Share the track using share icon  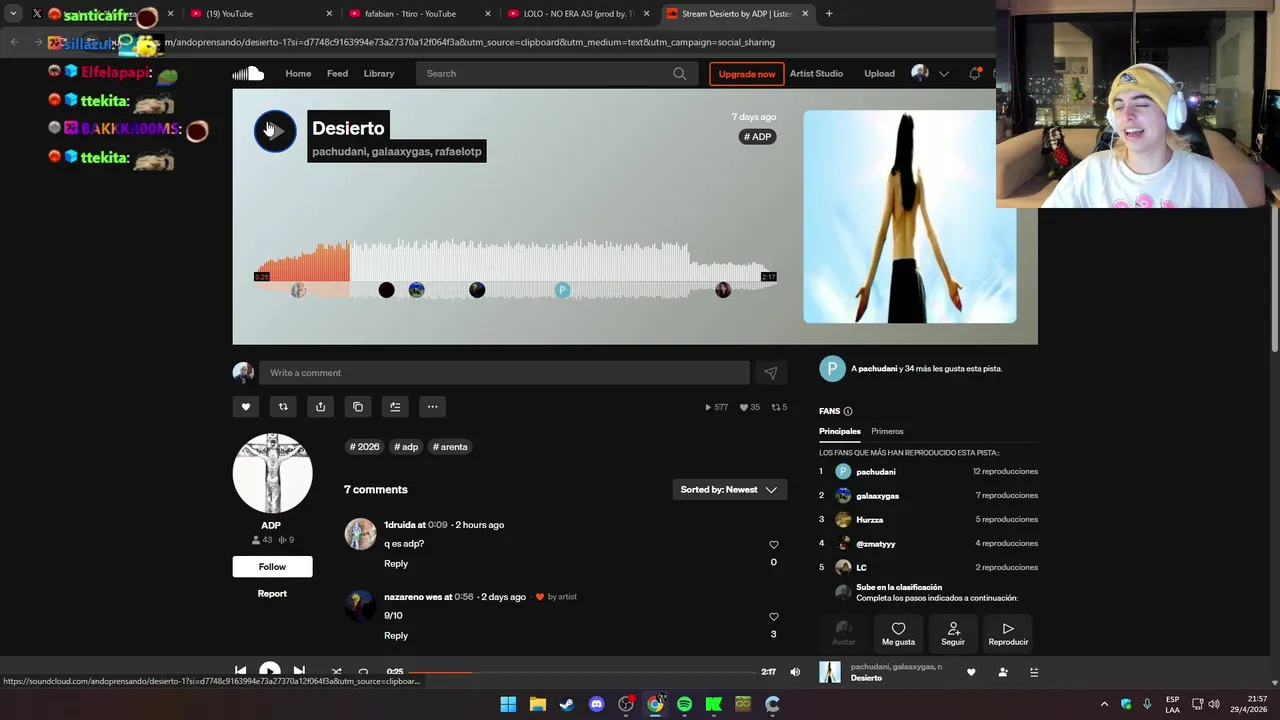tap(320, 407)
